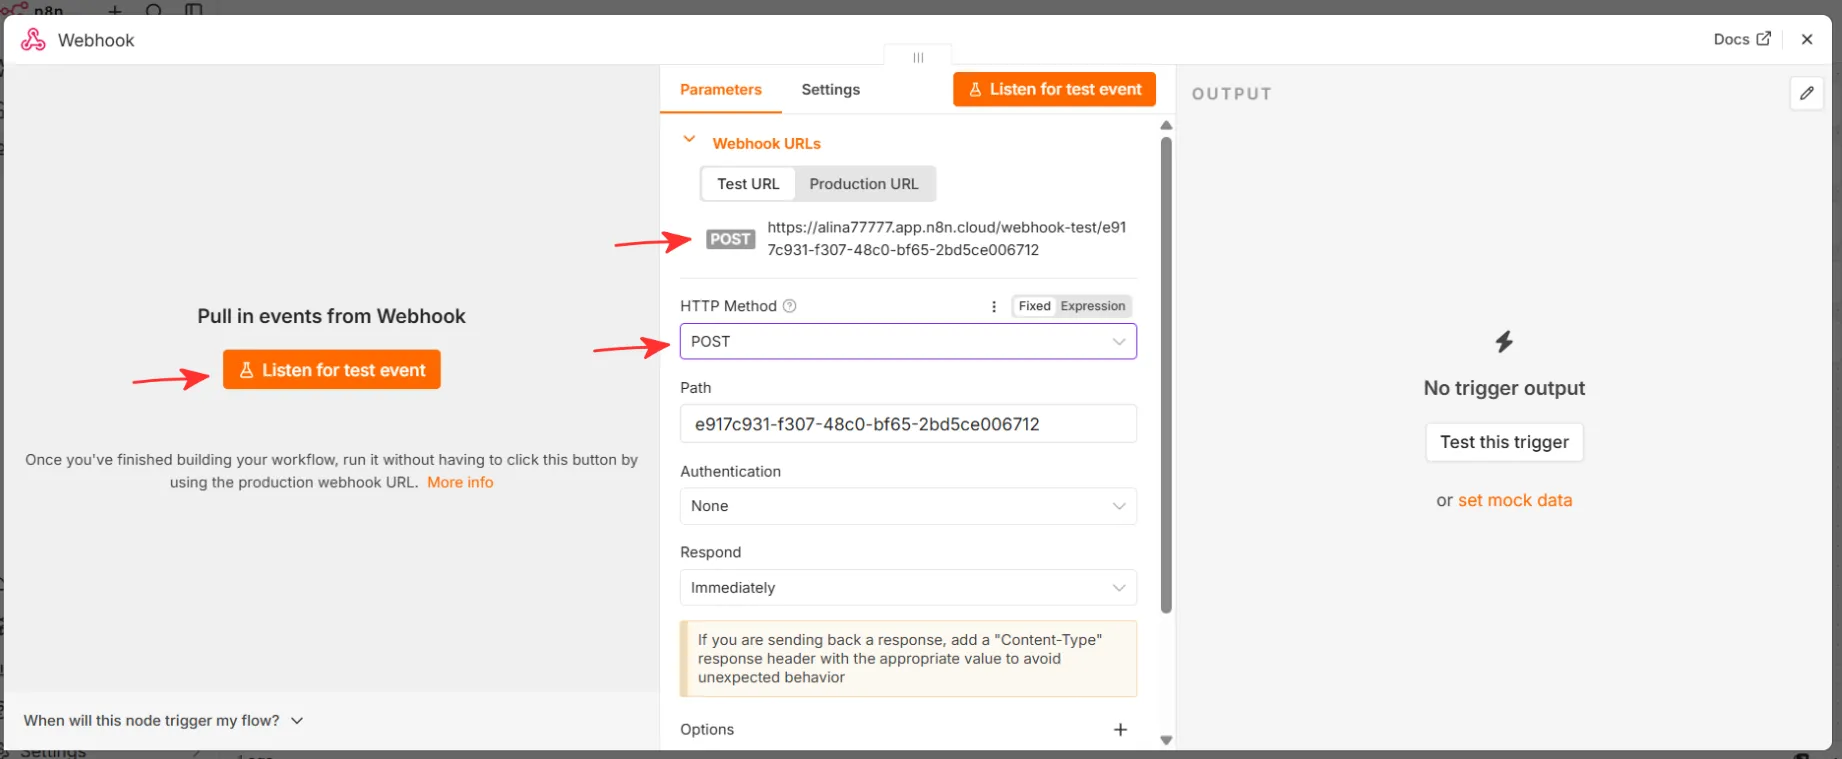
Task: Collapse the Webhook URLs section
Action: [689, 140]
